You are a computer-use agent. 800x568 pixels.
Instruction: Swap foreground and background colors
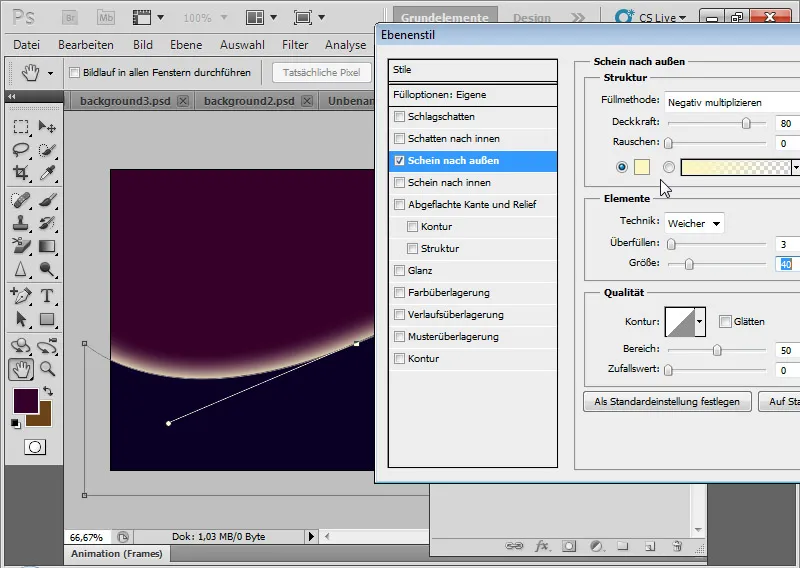48,392
